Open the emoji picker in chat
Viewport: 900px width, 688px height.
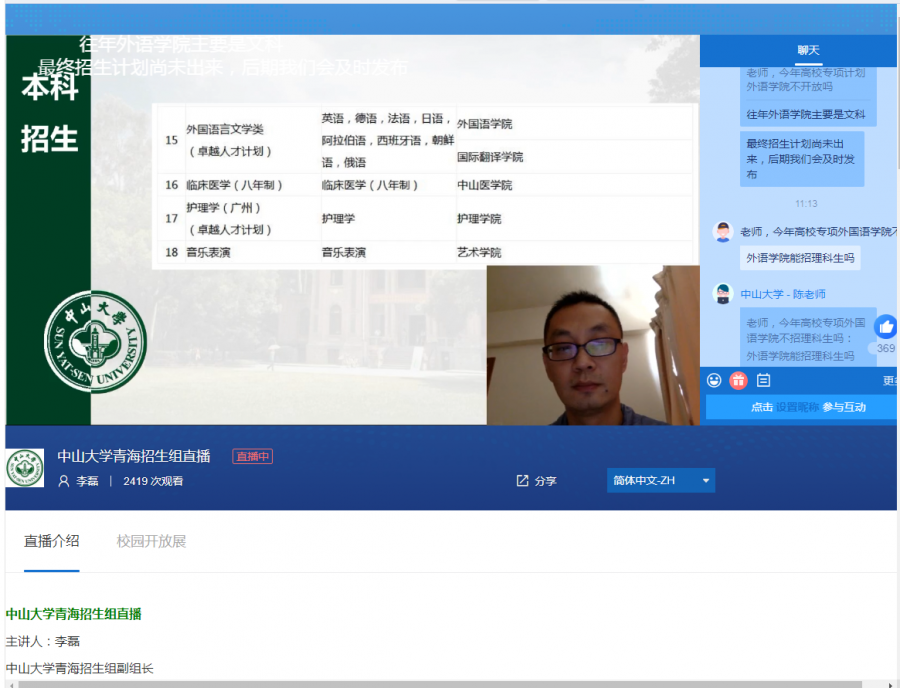coord(714,380)
